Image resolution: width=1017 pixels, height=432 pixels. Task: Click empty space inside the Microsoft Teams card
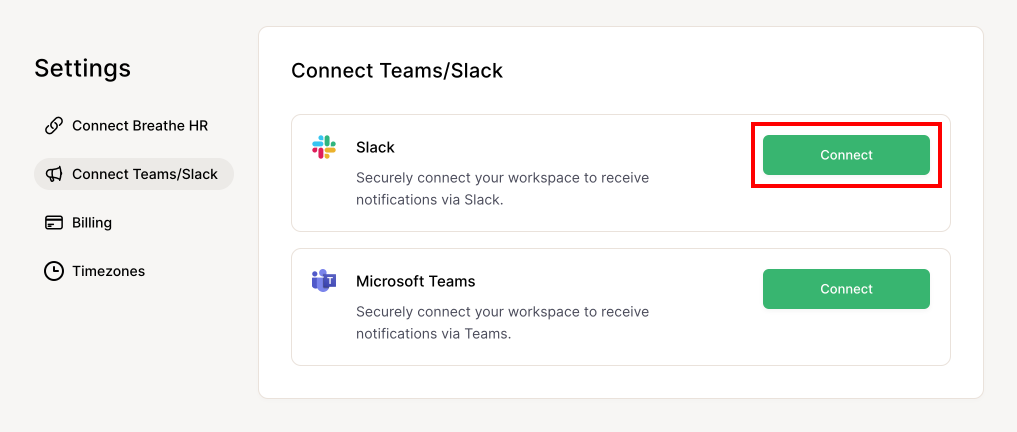pos(710,339)
